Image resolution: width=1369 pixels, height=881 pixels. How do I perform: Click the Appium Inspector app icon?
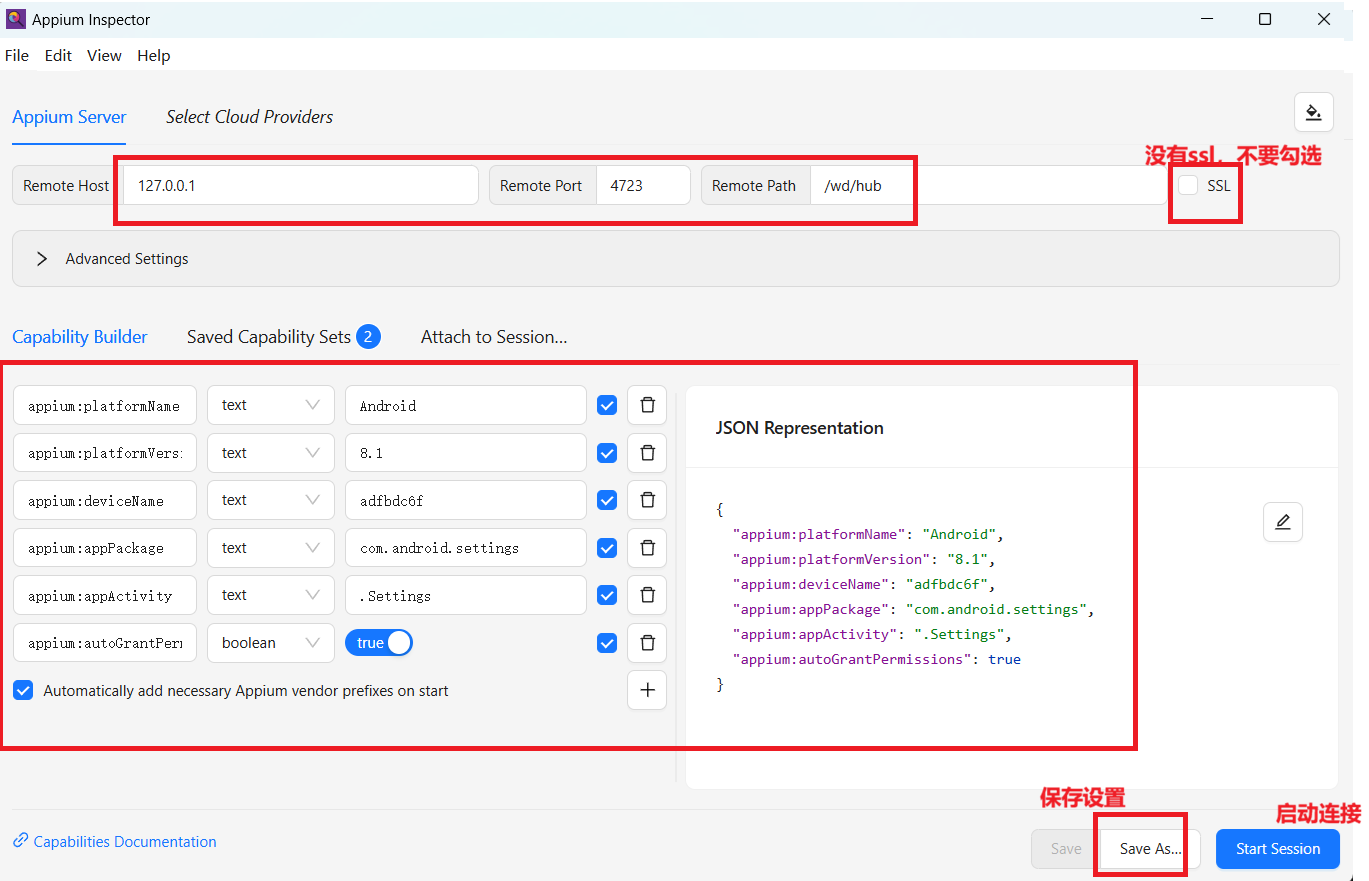pyautogui.click(x=15, y=19)
